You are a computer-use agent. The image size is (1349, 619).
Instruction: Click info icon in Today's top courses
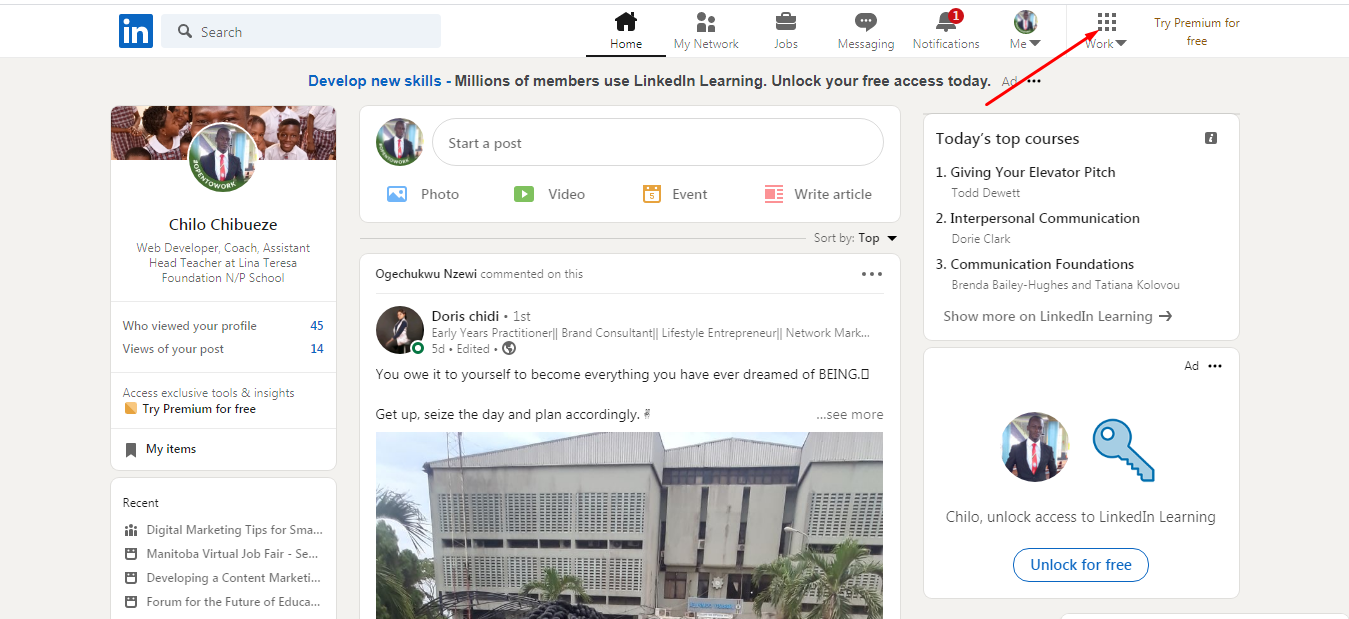pyautogui.click(x=1211, y=138)
